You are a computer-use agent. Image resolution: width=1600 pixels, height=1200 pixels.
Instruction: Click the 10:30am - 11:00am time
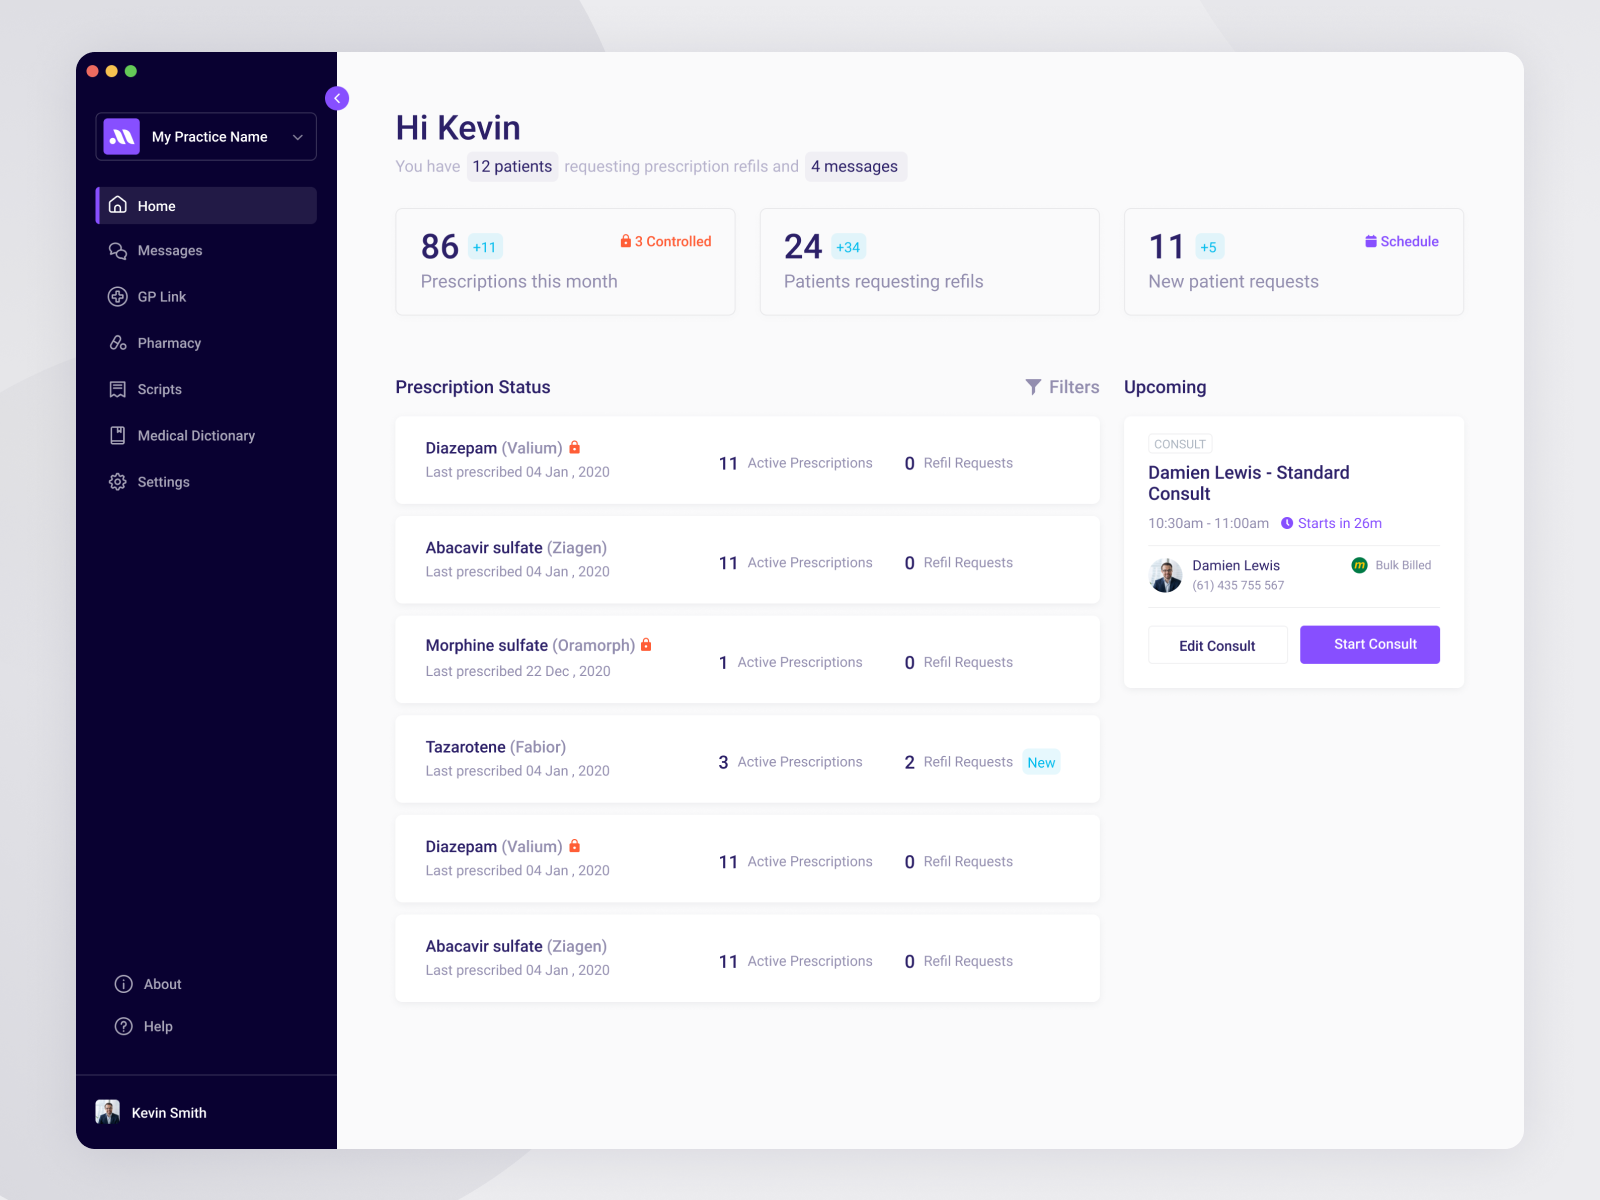click(1208, 523)
